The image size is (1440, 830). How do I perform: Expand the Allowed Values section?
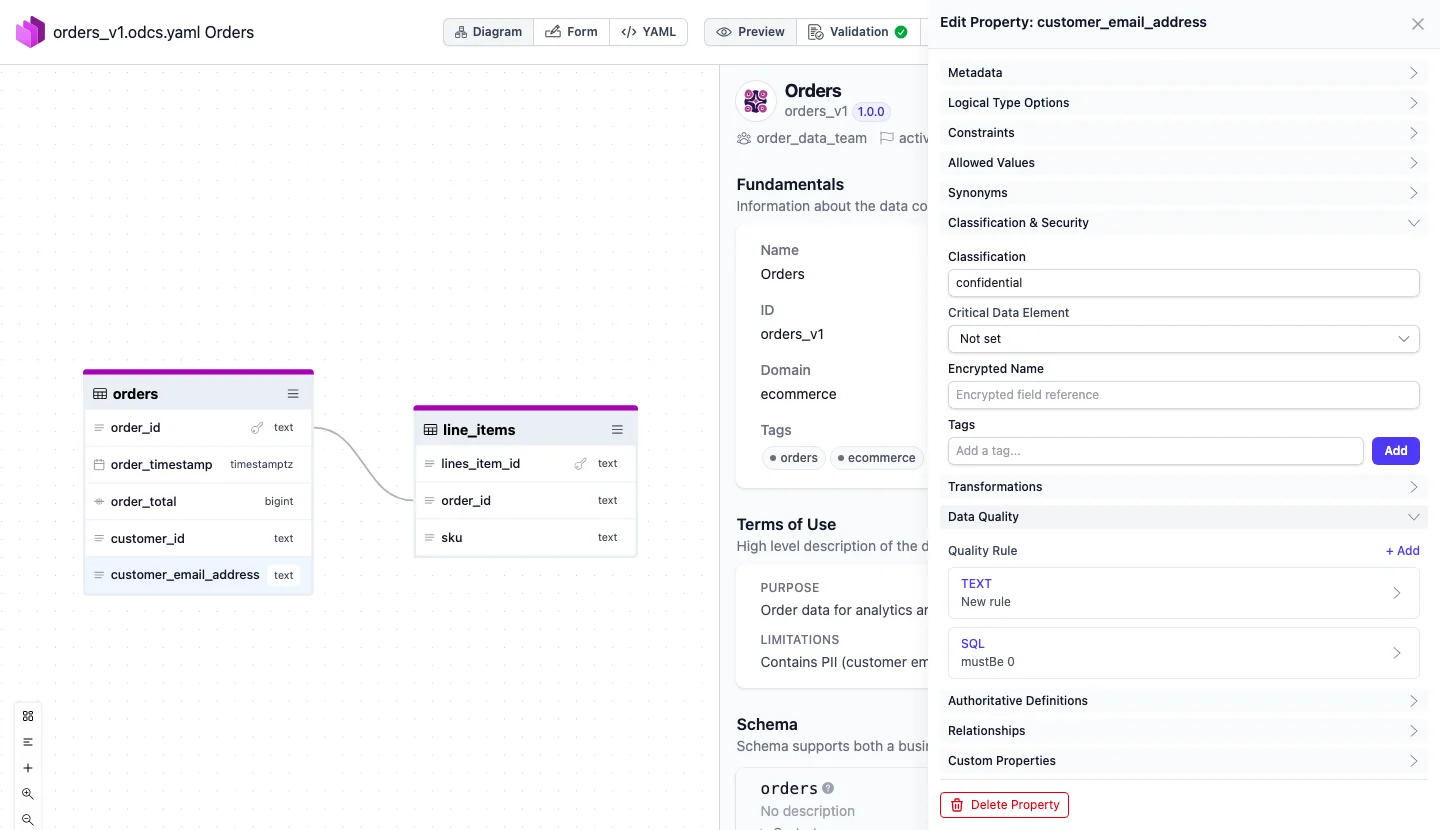pyautogui.click(x=1184, y=163)
